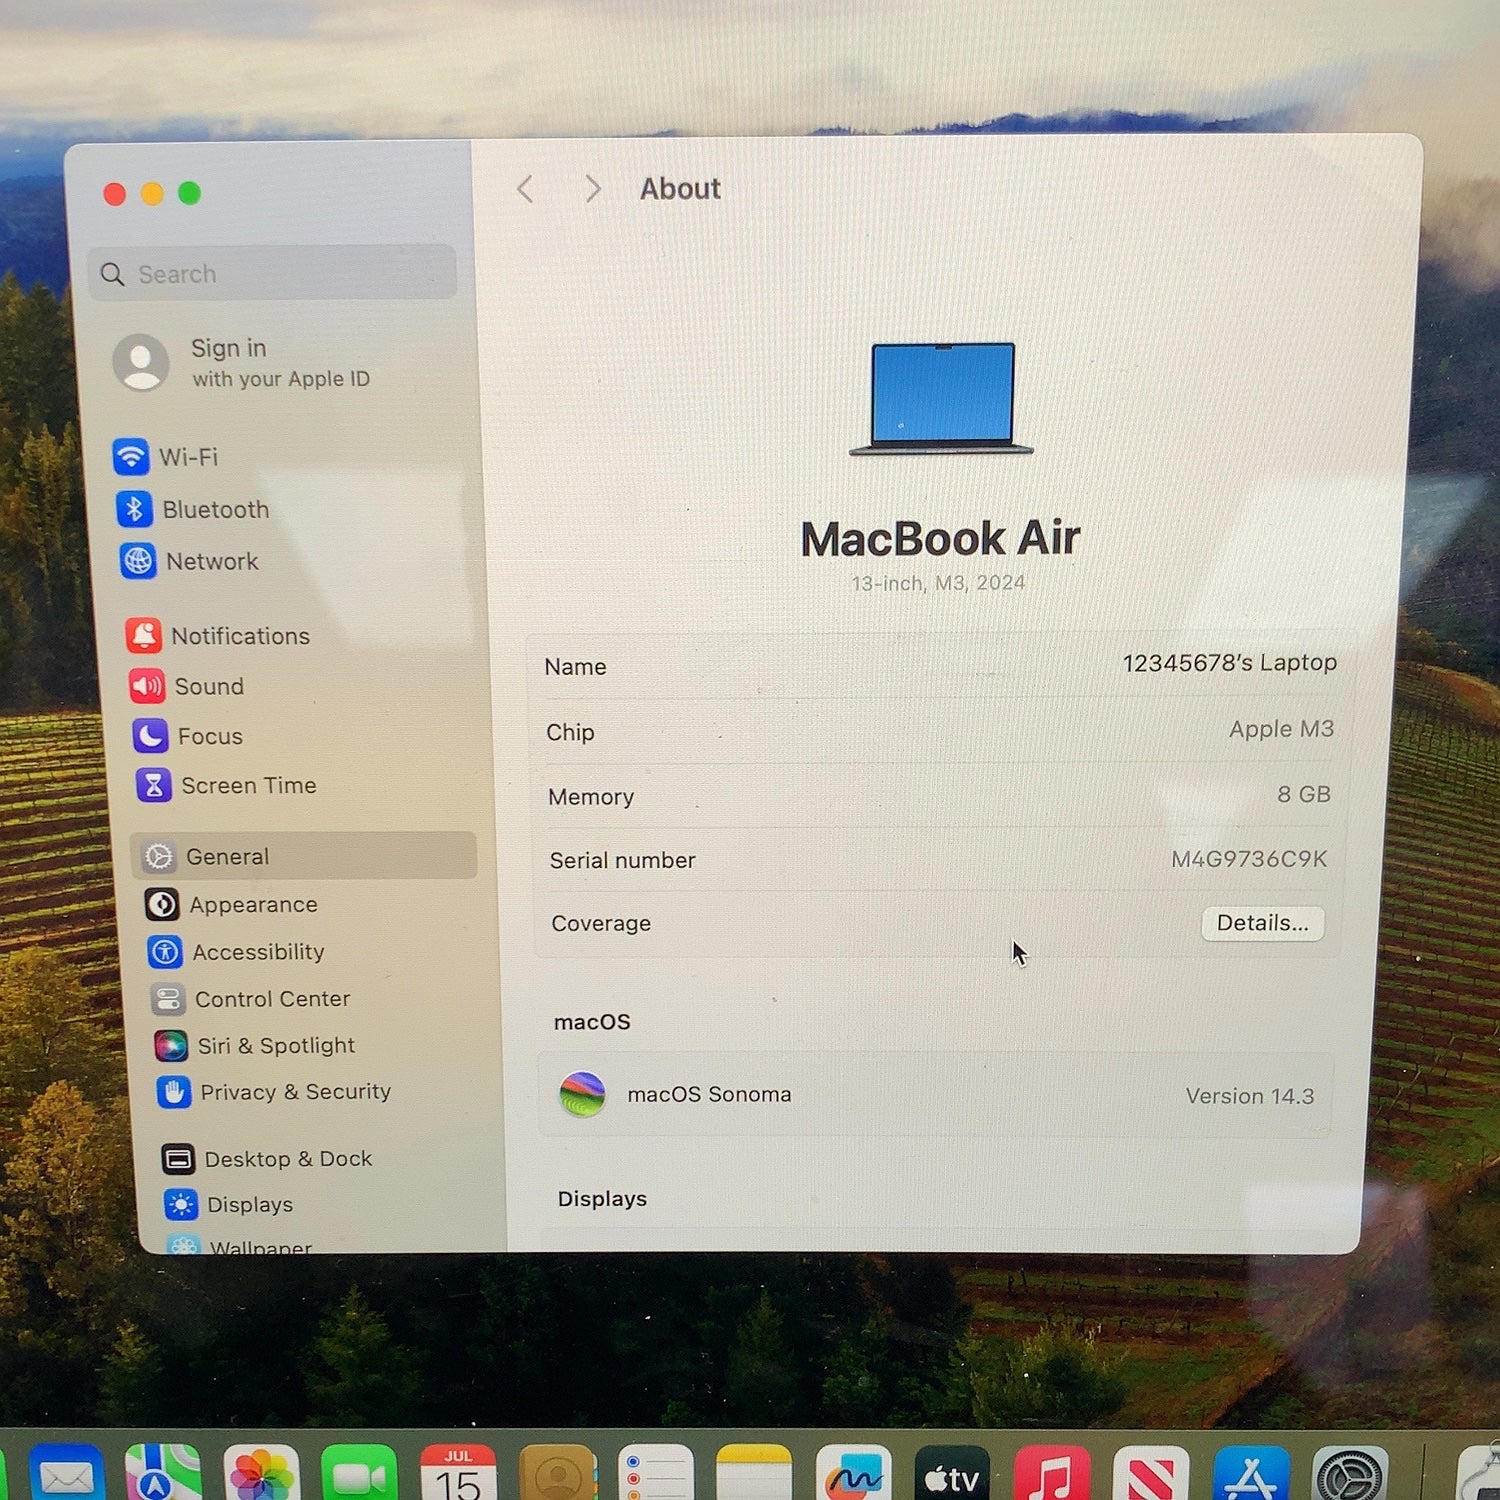Open Apple TV from the Dock

(952, 1475)
